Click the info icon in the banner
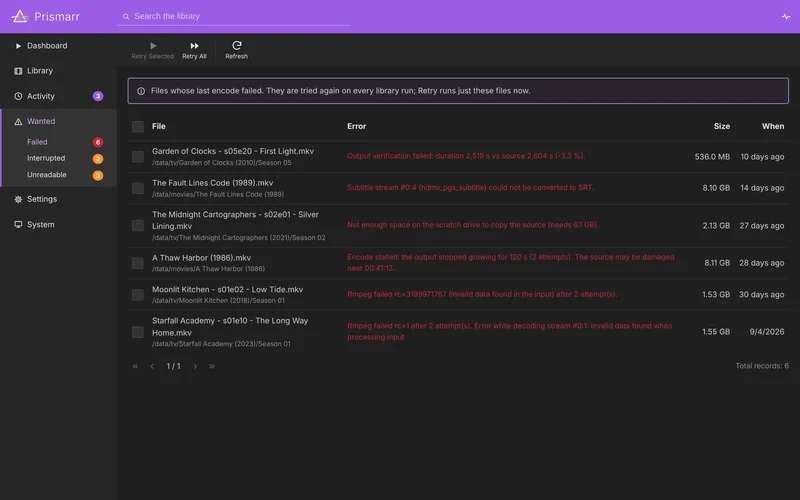The width and height of the screenshot is (800, 500). (x=141, y=91)
